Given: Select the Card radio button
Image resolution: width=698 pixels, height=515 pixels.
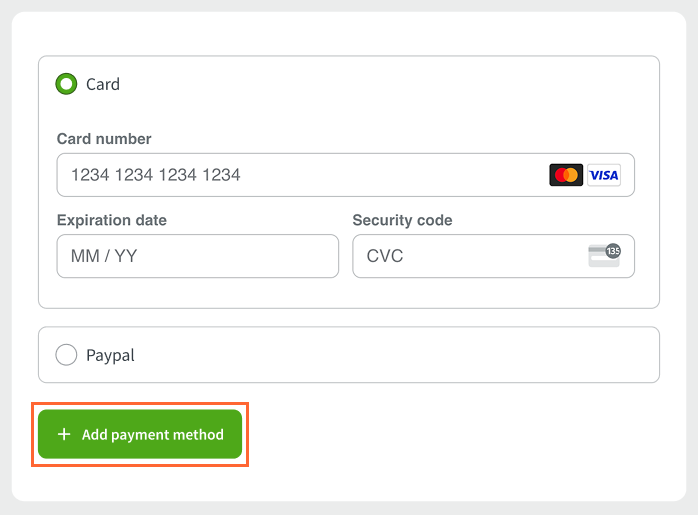Looking at the screenshot, I should (66, 84).
